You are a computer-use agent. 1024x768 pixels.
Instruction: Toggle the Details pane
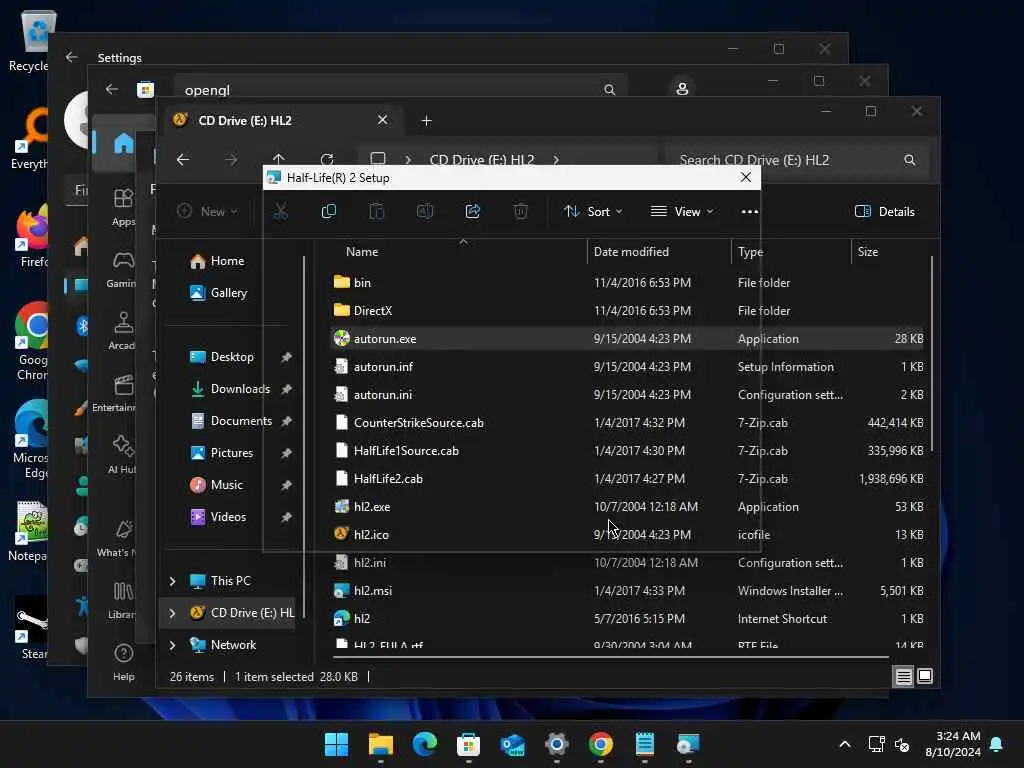[x=884, y=212]
